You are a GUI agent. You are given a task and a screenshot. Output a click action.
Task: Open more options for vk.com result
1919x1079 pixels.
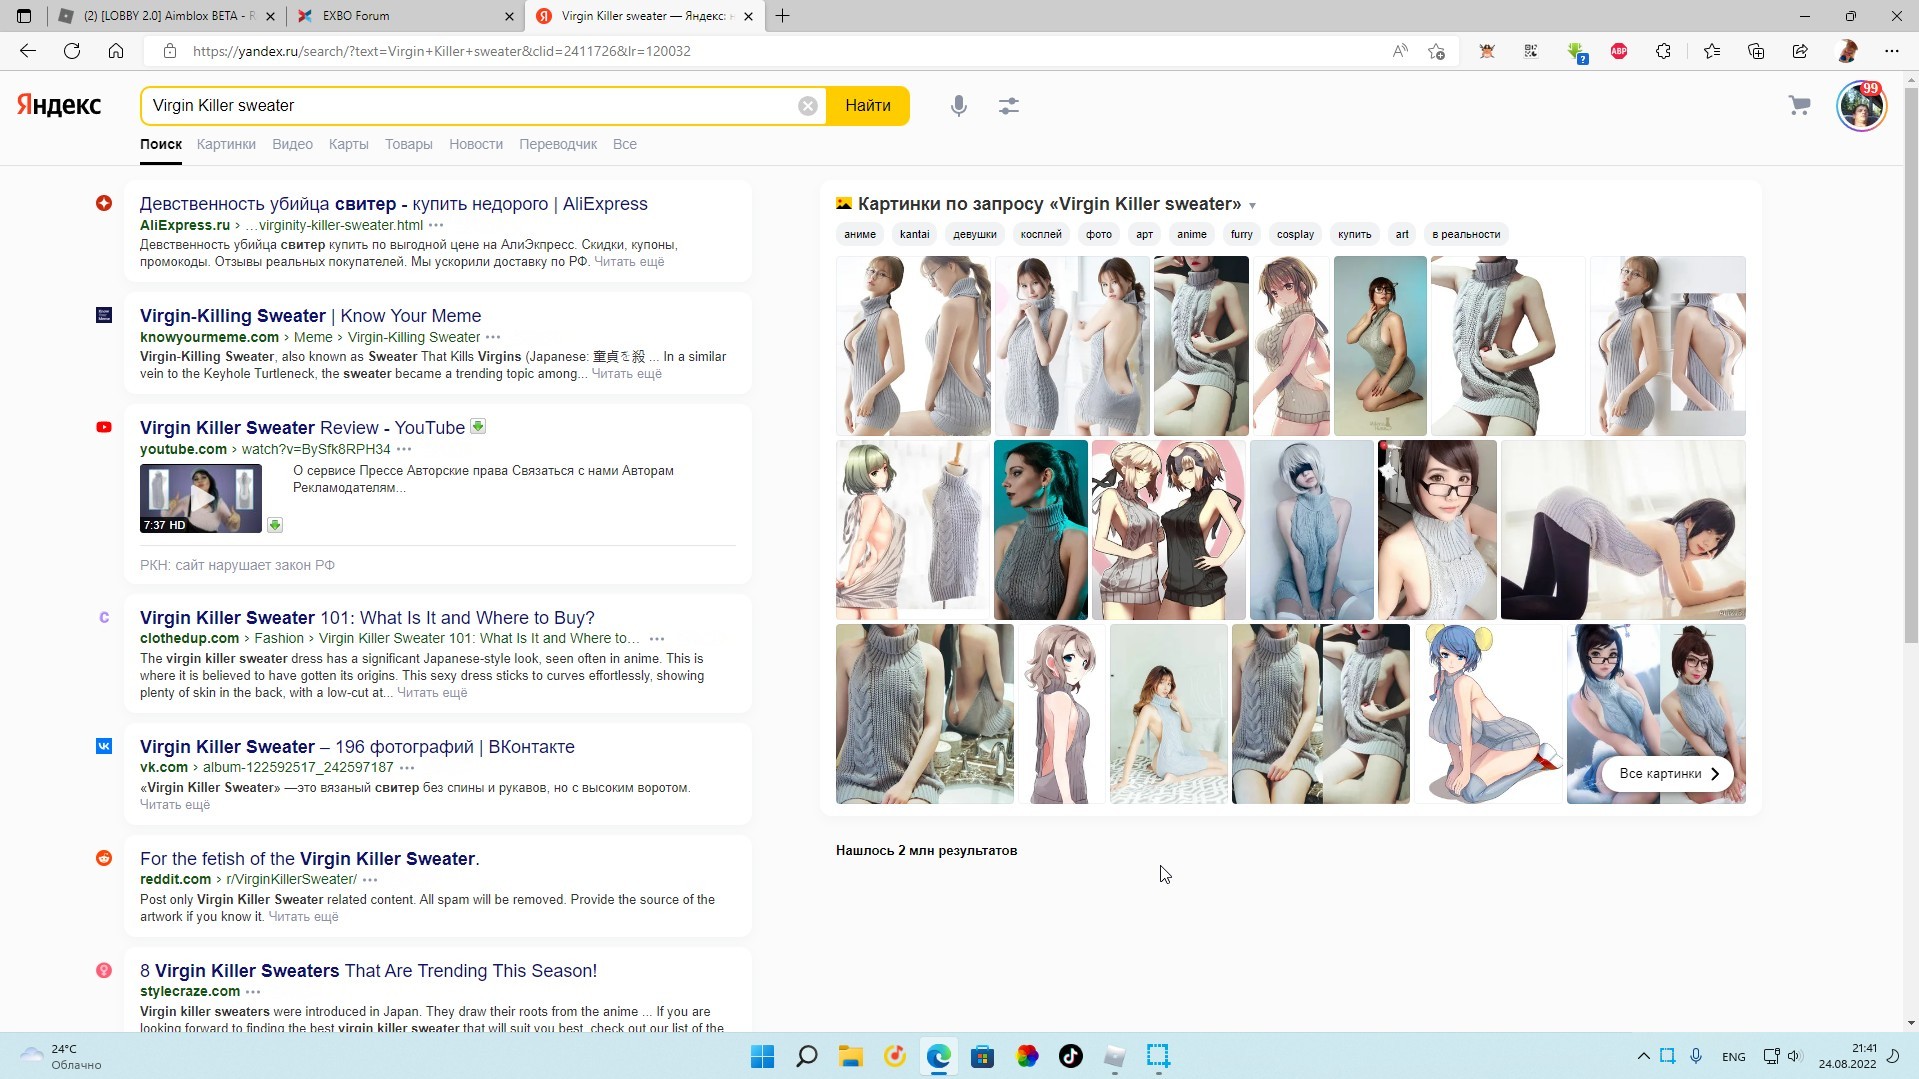tap(407, 768)
